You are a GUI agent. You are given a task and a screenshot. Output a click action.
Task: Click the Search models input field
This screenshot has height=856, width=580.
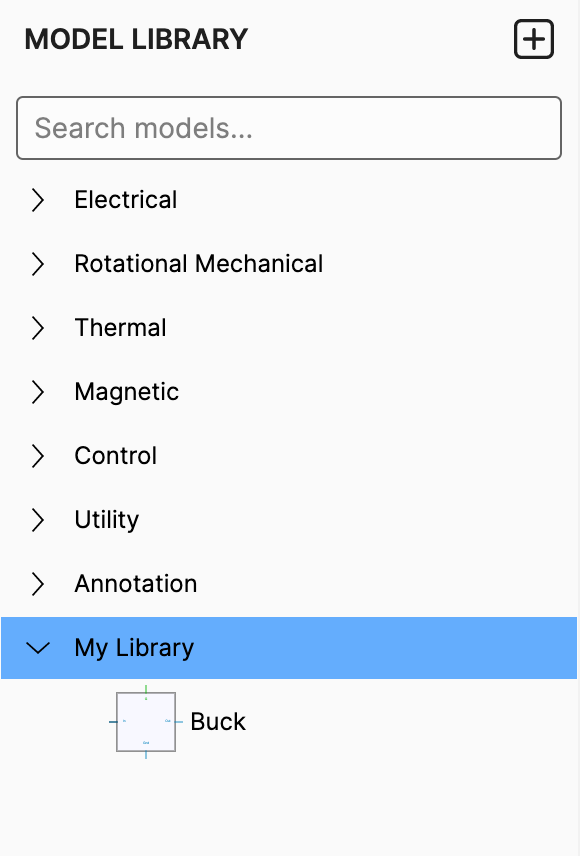click(288, 128)
